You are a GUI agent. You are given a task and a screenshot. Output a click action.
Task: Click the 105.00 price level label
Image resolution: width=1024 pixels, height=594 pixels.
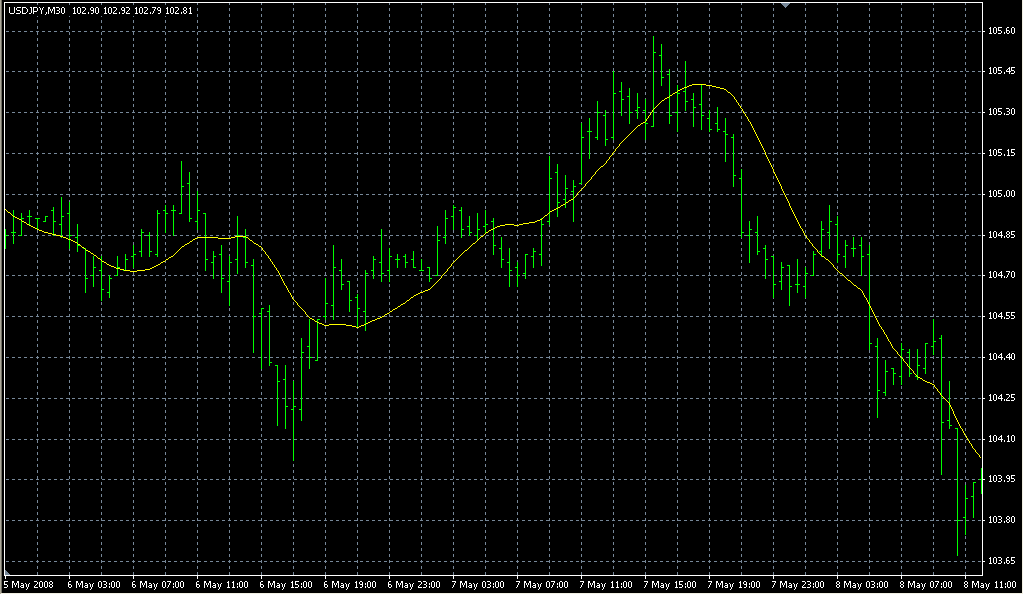[1002, 194]
